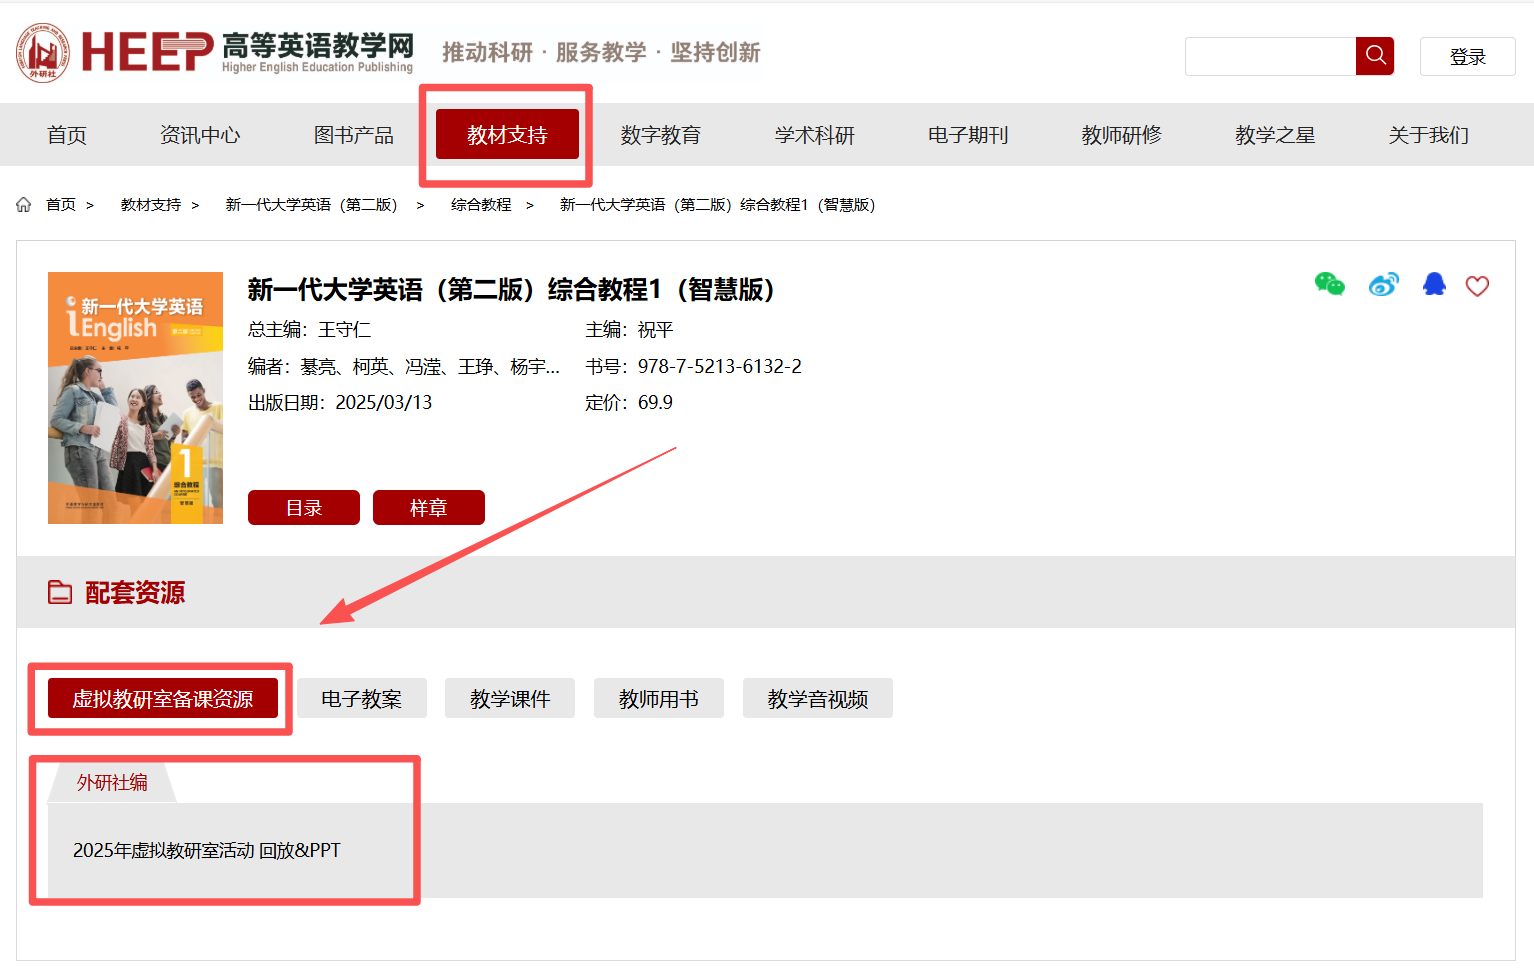This screenshot has height=980, width=1534.
Task: Select the 教学课件 resource tab
Action: click(510, 699)
